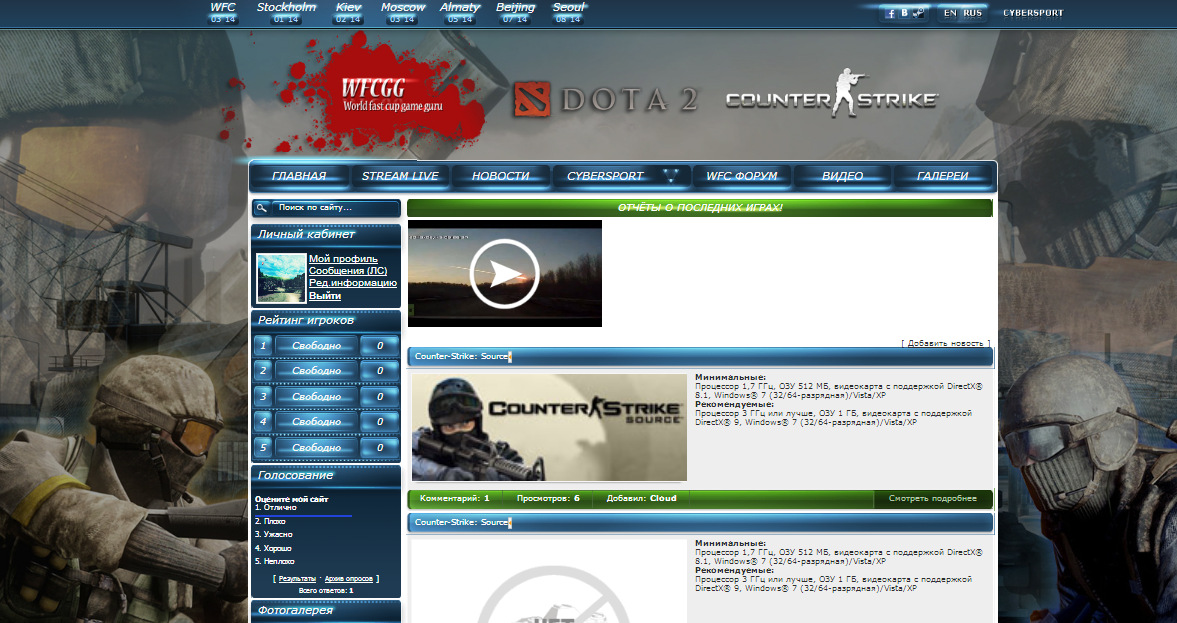The height and width of the screenshot is (623, 1177).
Task: Expand the CYBERSPORT menu arrow
Action: (x=671, y=176)
